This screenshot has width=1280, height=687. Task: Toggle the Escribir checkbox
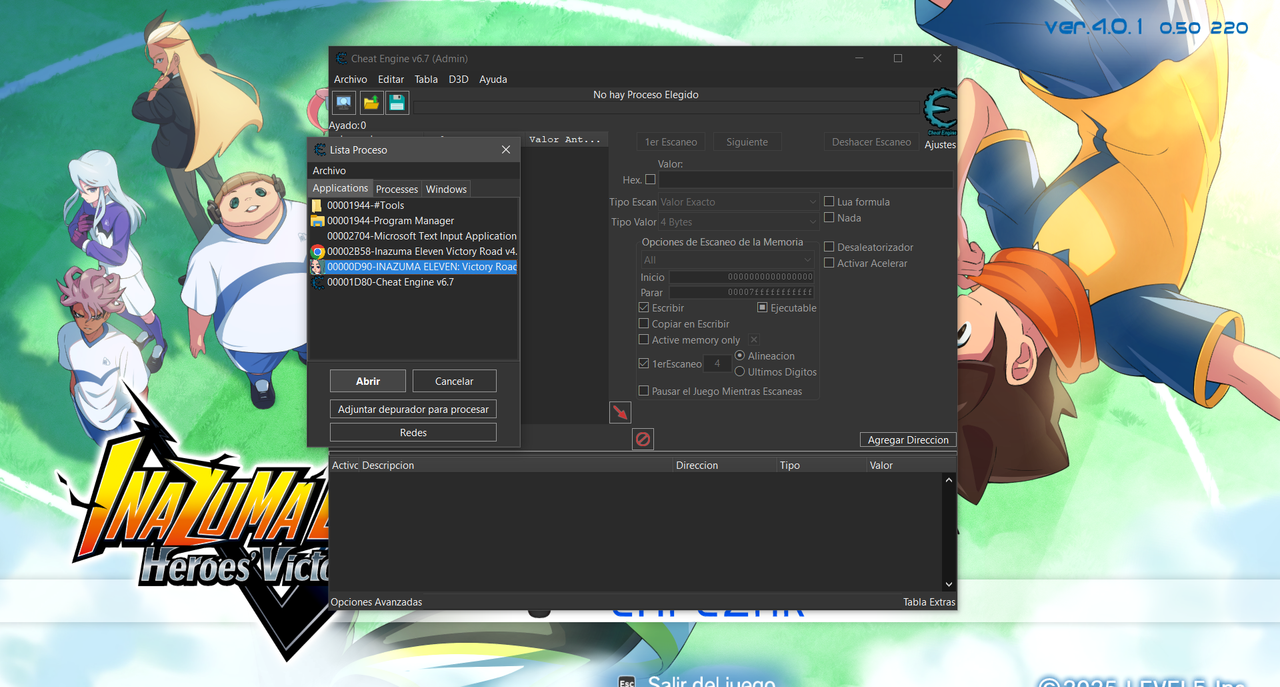click(x=644, y=308)
